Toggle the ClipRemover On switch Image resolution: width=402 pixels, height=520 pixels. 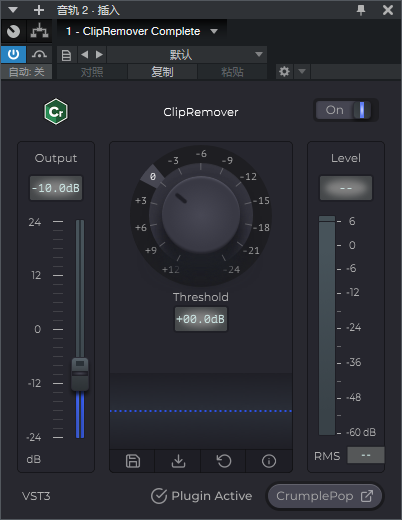[346, 110]
